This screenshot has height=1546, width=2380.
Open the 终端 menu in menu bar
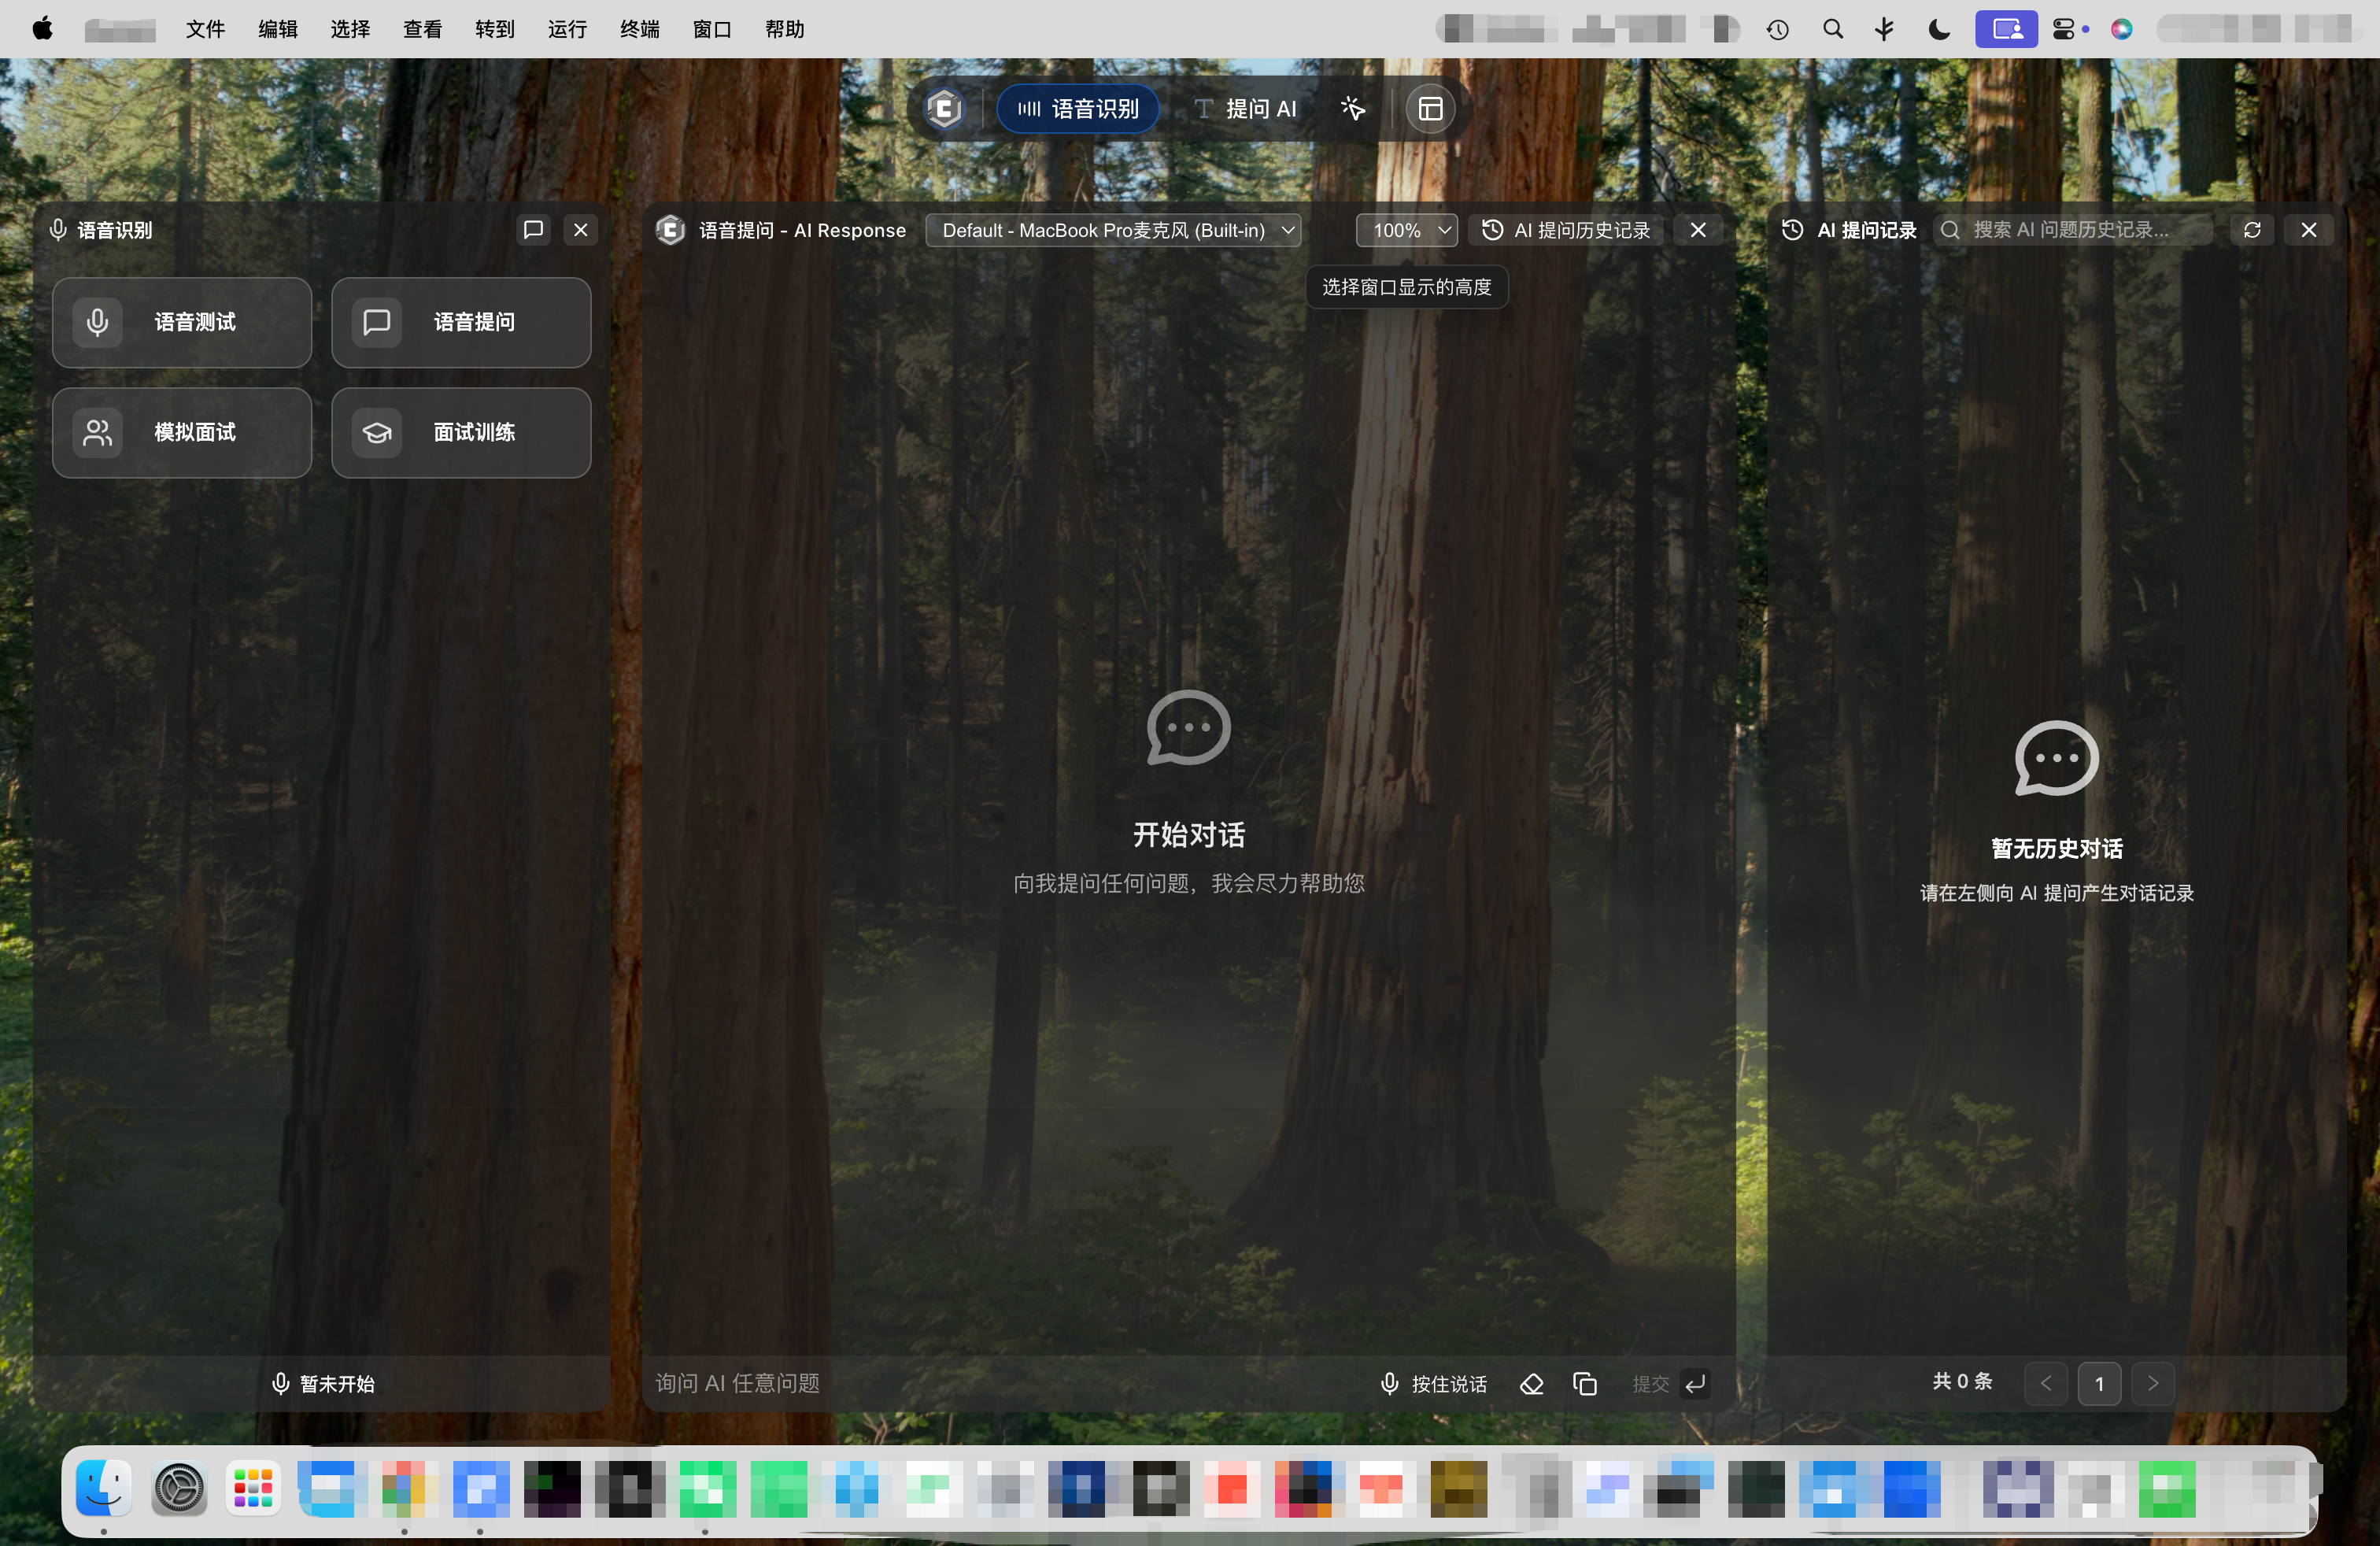[639, 29]
